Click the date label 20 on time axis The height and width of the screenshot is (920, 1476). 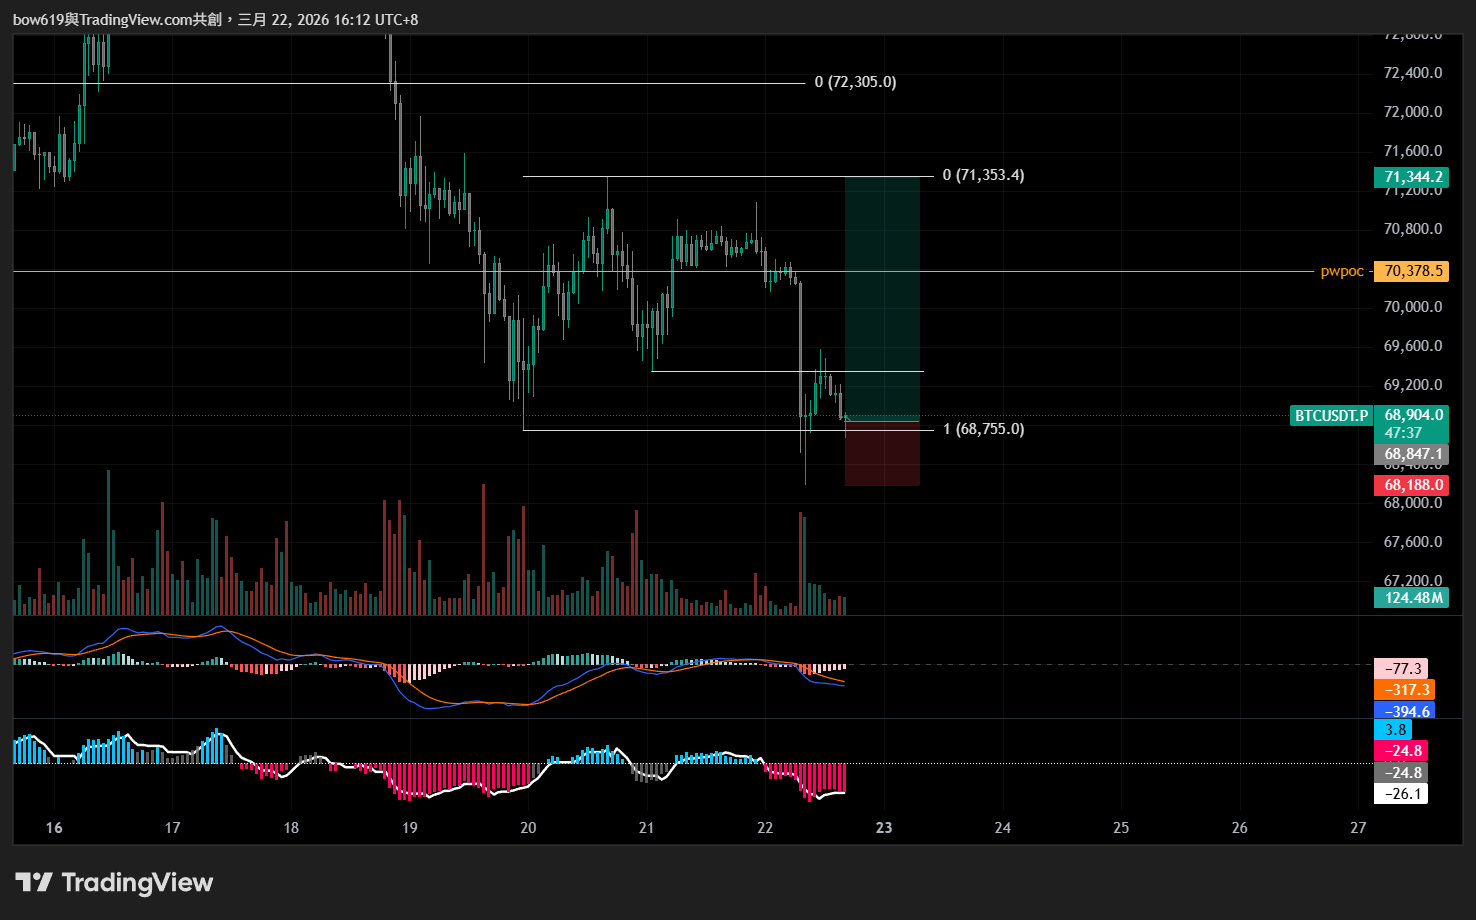click(528, 828)
